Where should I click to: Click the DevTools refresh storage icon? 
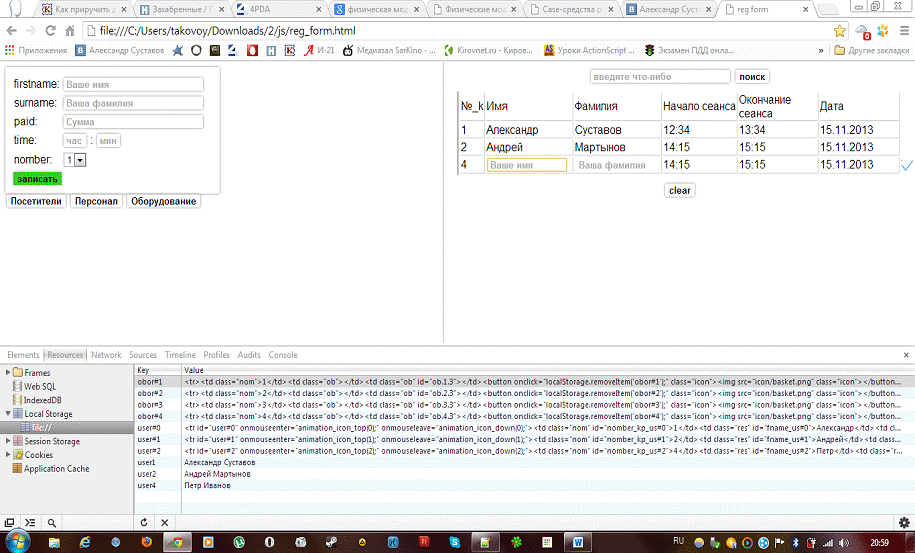point(144,522)
